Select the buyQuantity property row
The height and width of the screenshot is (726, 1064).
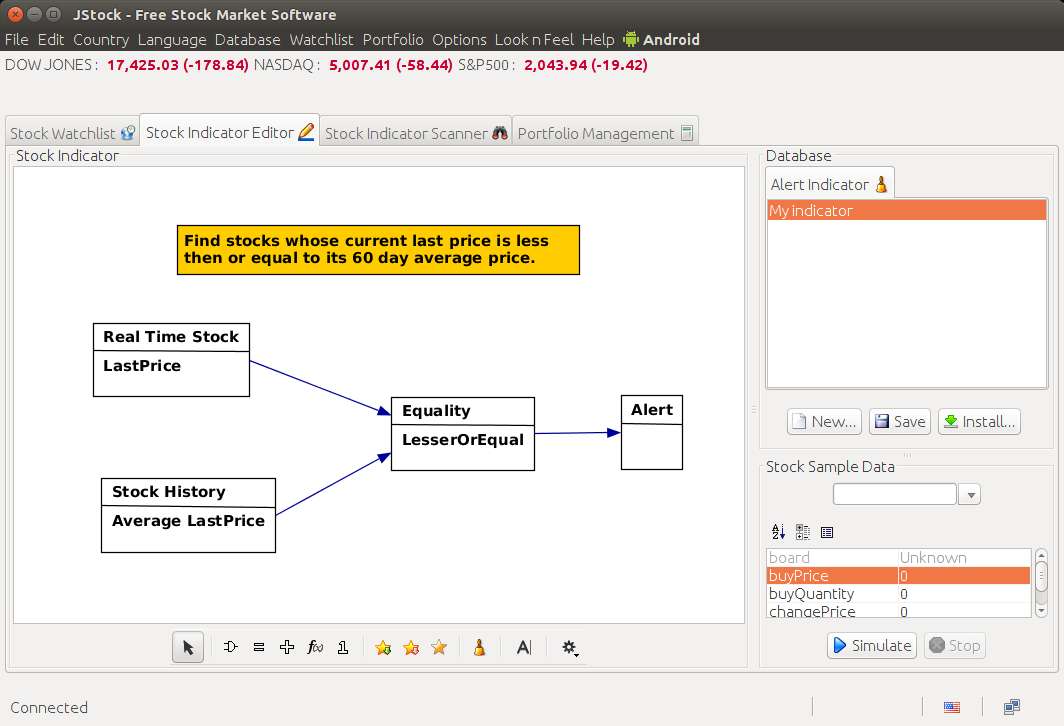pyautogui.click(x=898, y=594)
